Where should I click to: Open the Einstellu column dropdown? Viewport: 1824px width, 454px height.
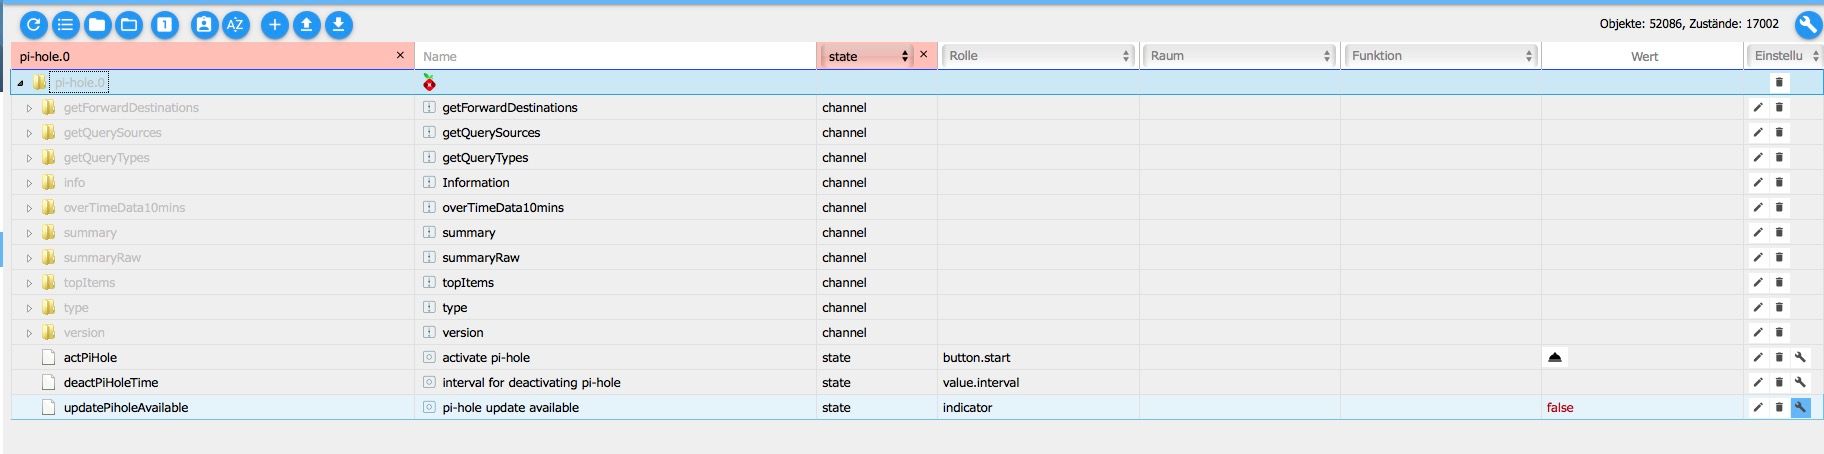pos(1785,56)
